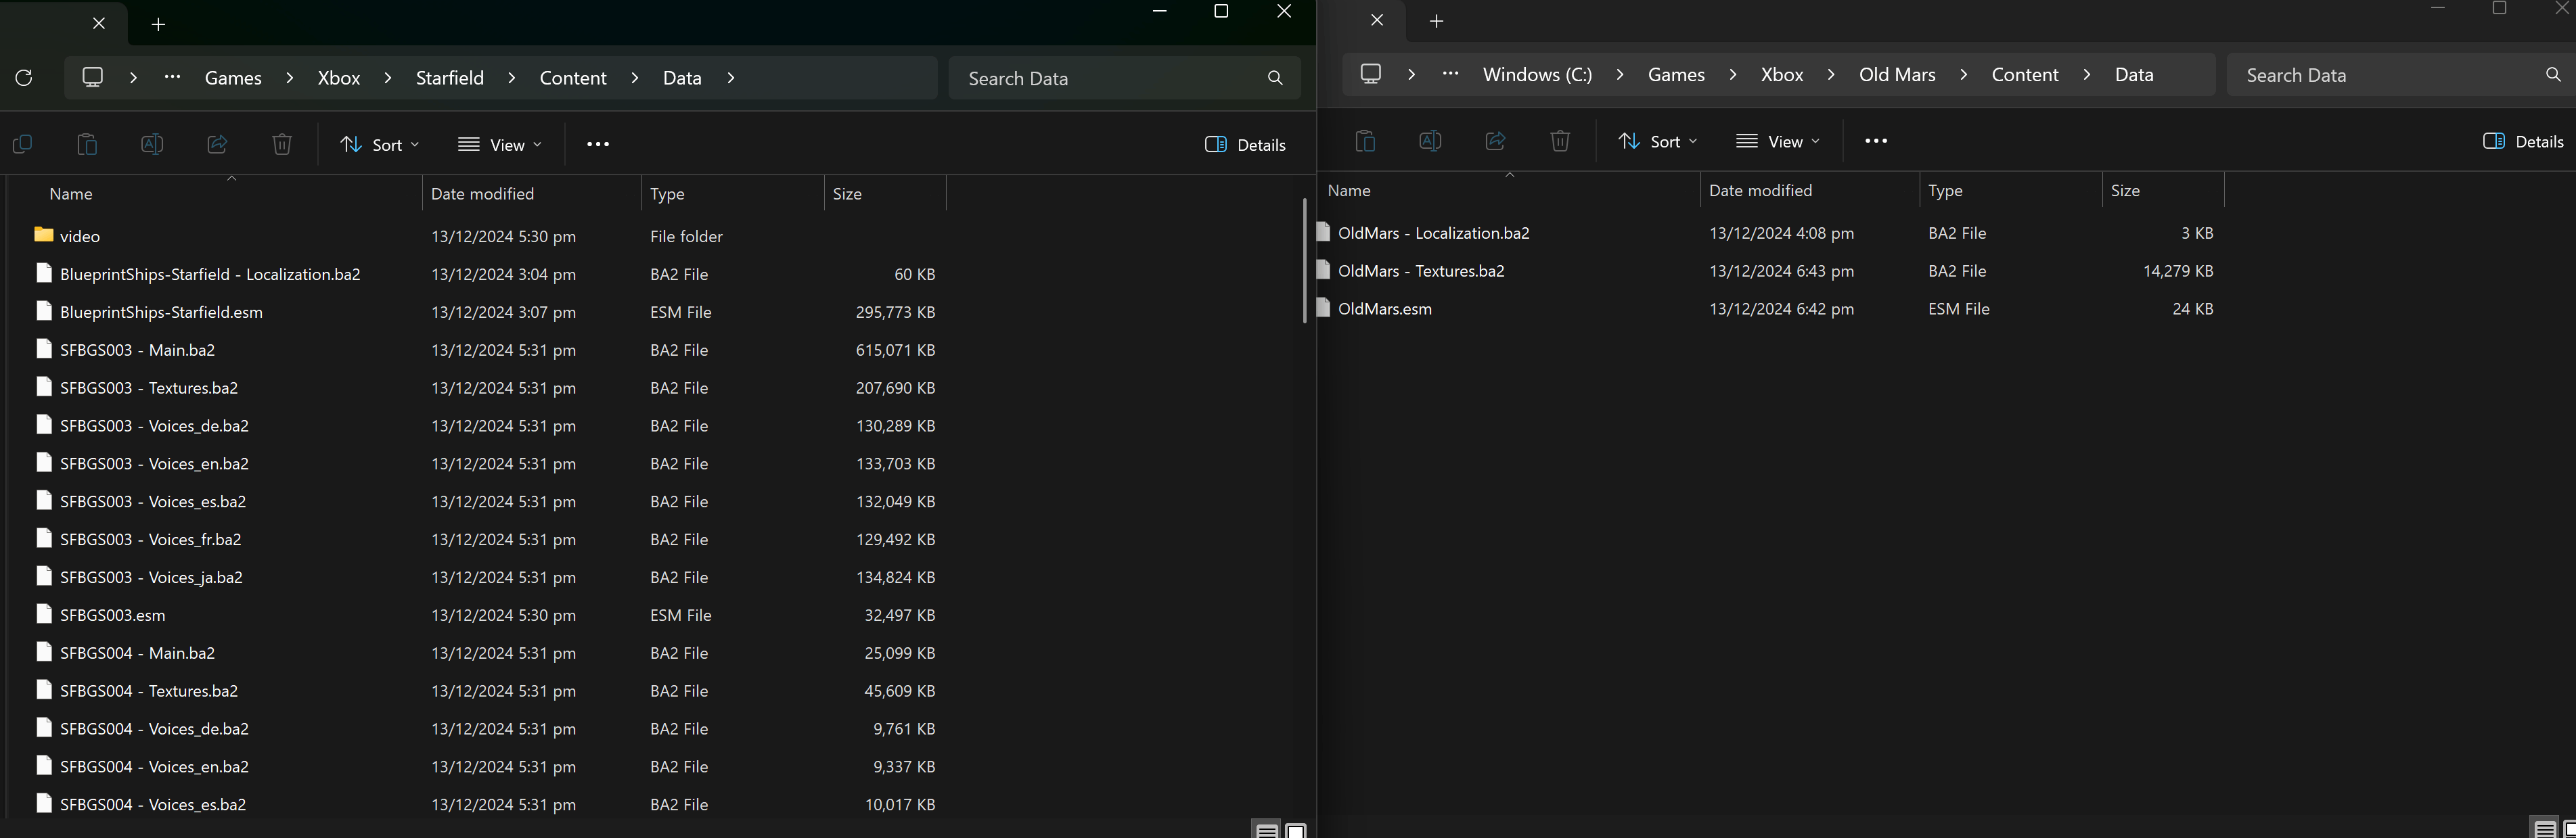Open the Sort dropdown in left window
The height and width of the screenshot is (838, 2576).
coord(379,145)
